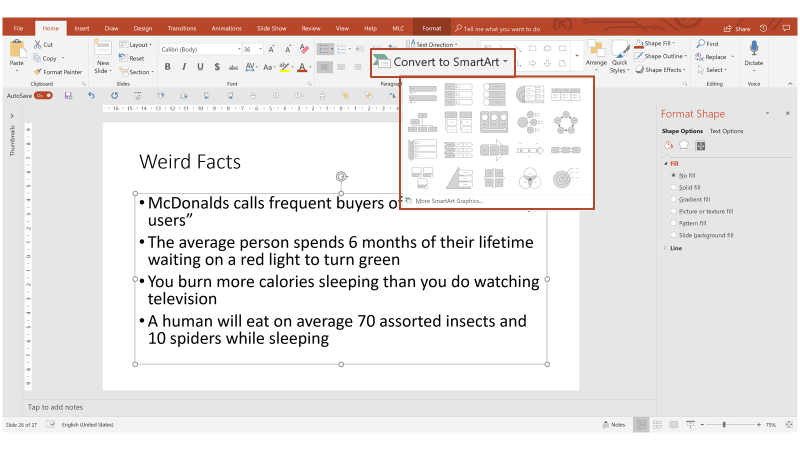Screen dimensions: 800x450
Task: Open the Section dropdown
Action: click(136, 72)
